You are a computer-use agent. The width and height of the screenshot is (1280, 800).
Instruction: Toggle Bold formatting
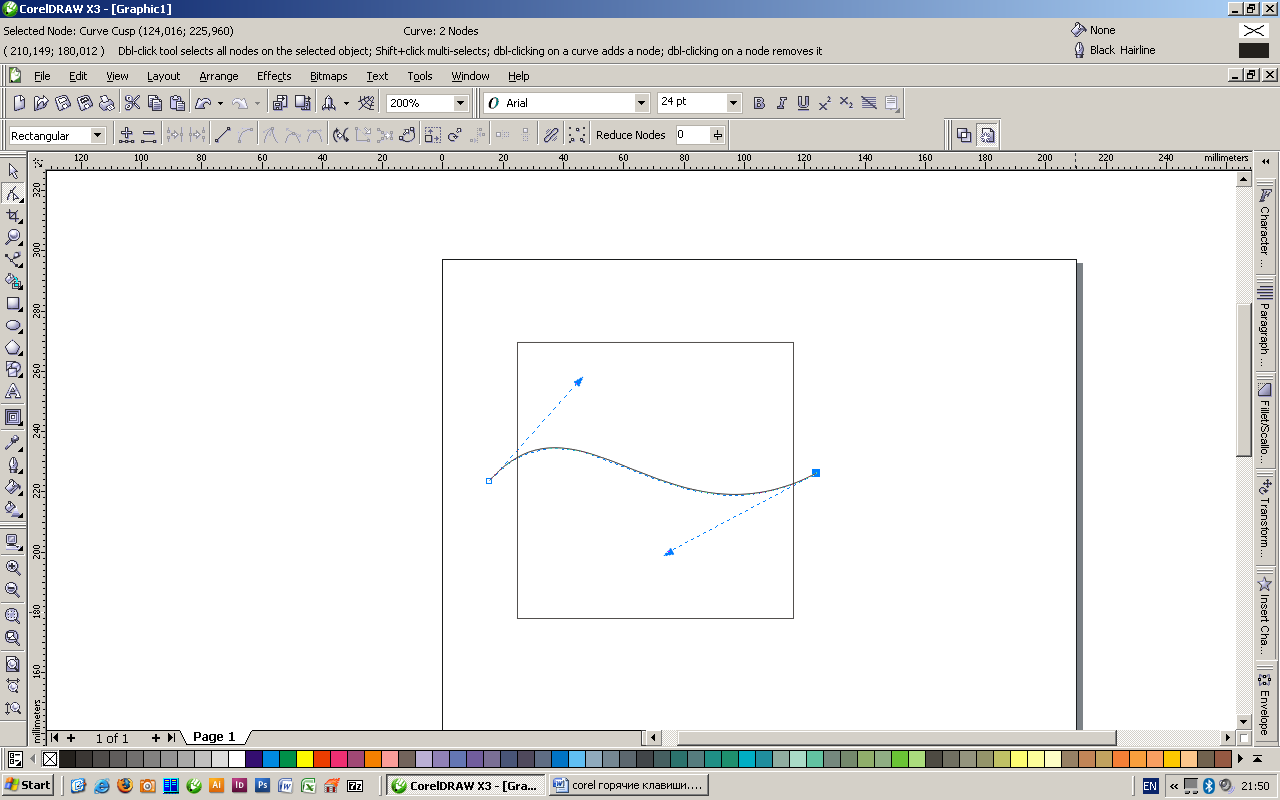pyautogui.click(x=759, y=103)
